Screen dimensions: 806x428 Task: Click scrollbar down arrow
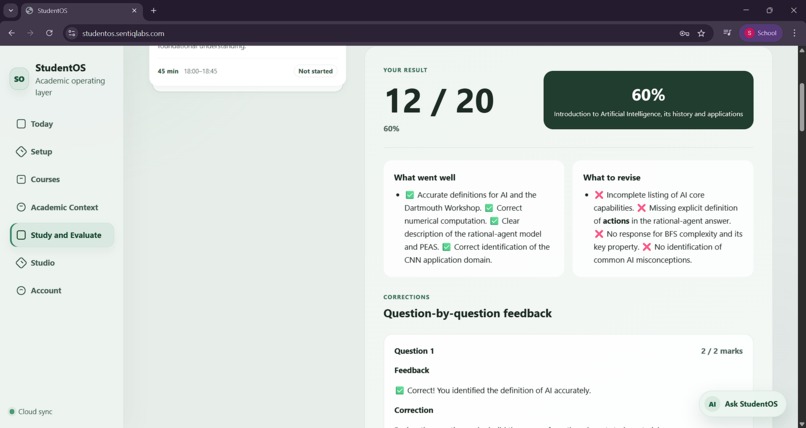click(801, 423)
